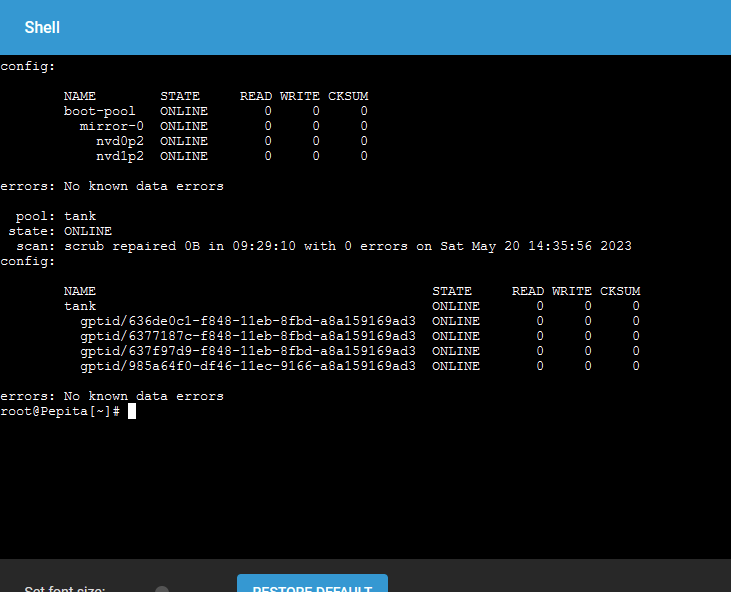Click the 'Set font size' label
Viewport: 731px width, 592px height.
(x=65, y=589)
